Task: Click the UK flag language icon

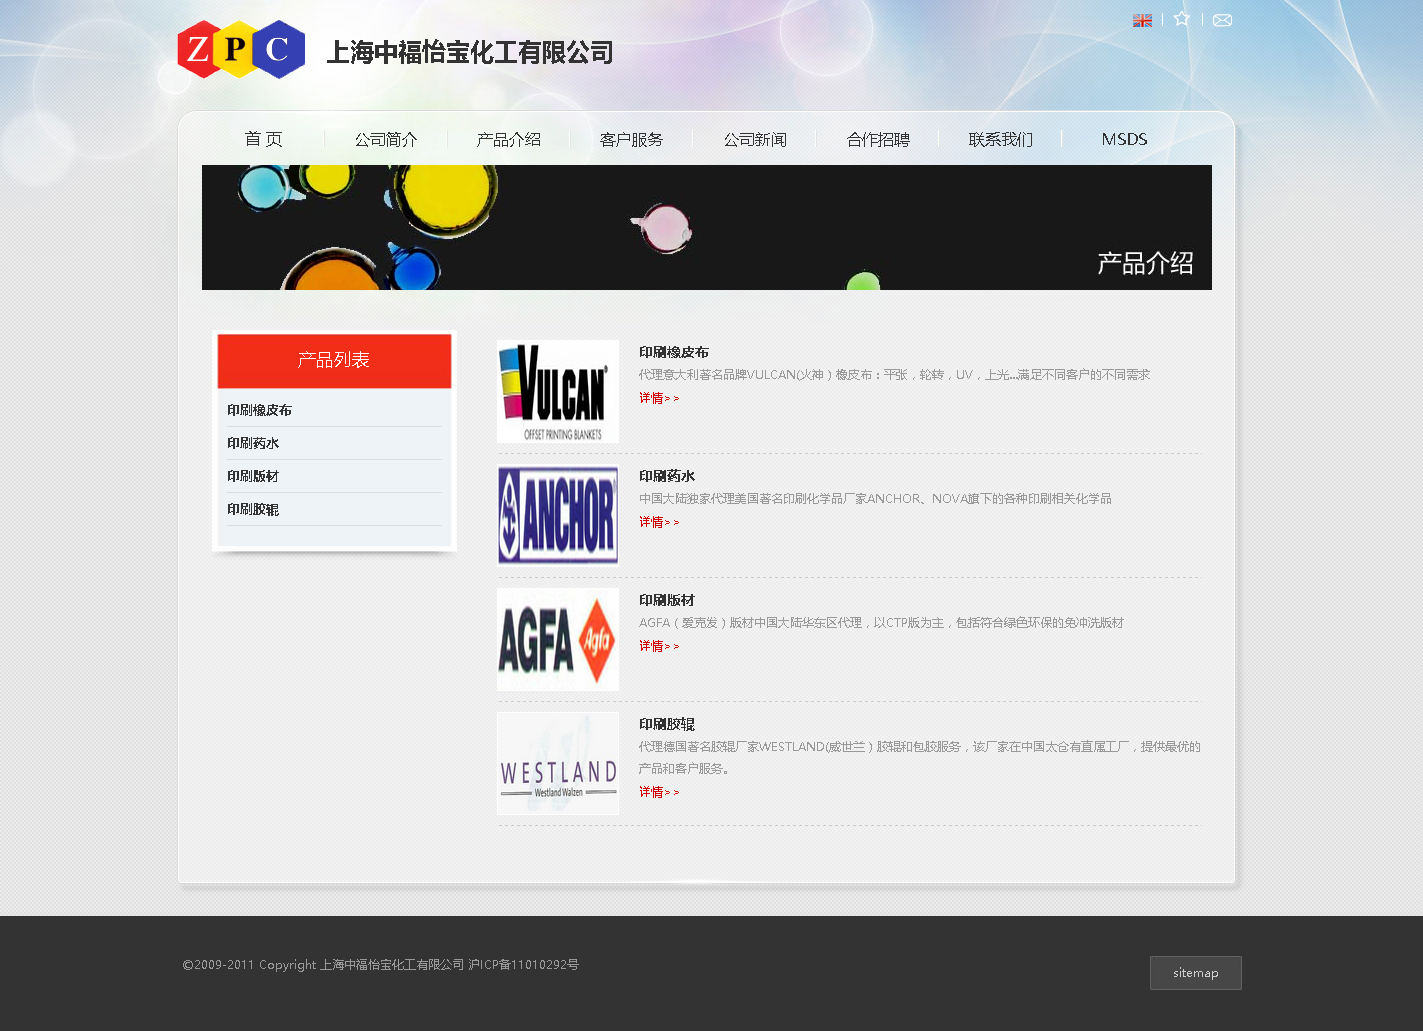Action: [1142, 20]
